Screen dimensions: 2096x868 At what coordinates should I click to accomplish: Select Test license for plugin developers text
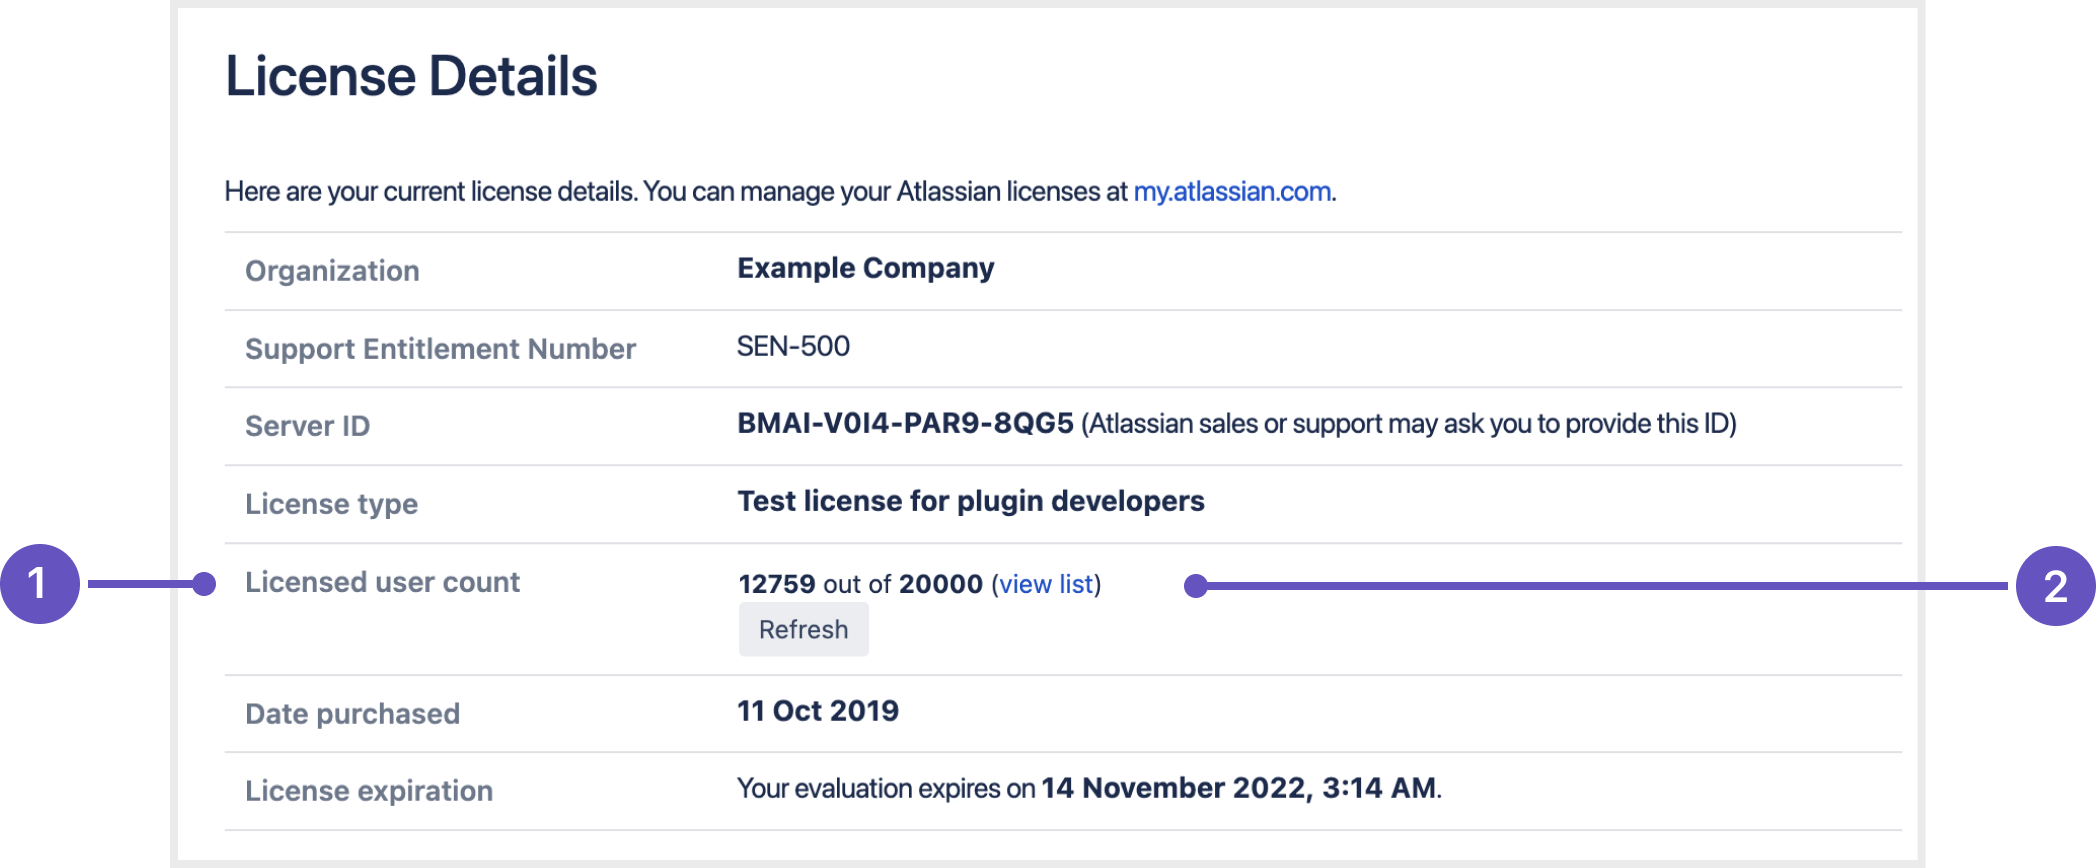970,501
